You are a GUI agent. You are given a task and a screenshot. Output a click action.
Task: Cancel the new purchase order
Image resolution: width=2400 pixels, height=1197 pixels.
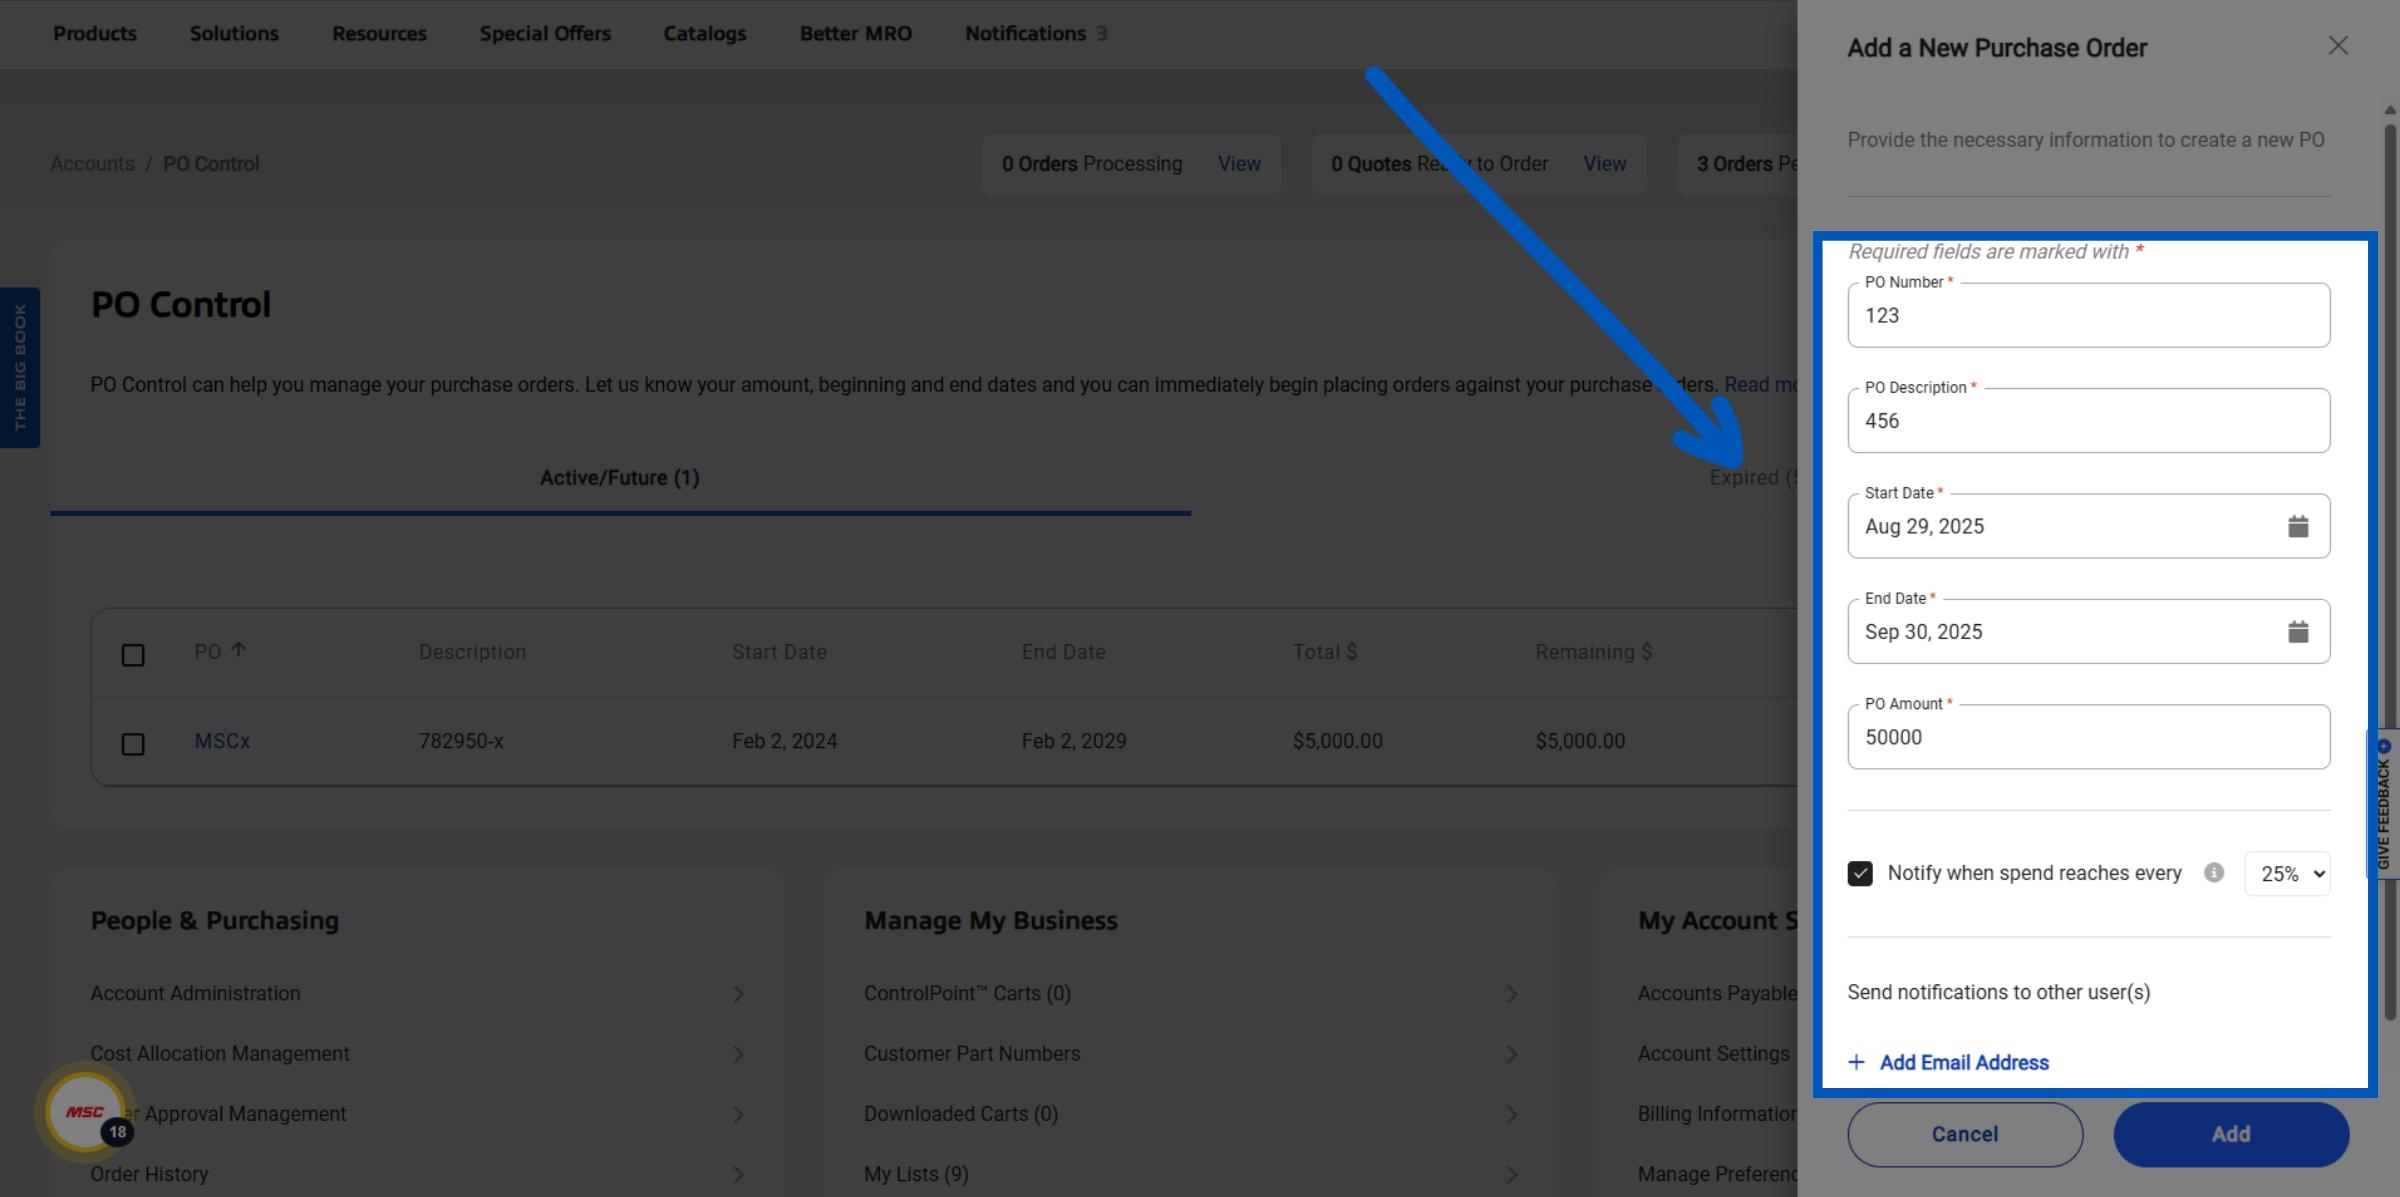[x=1965, y=1134]
